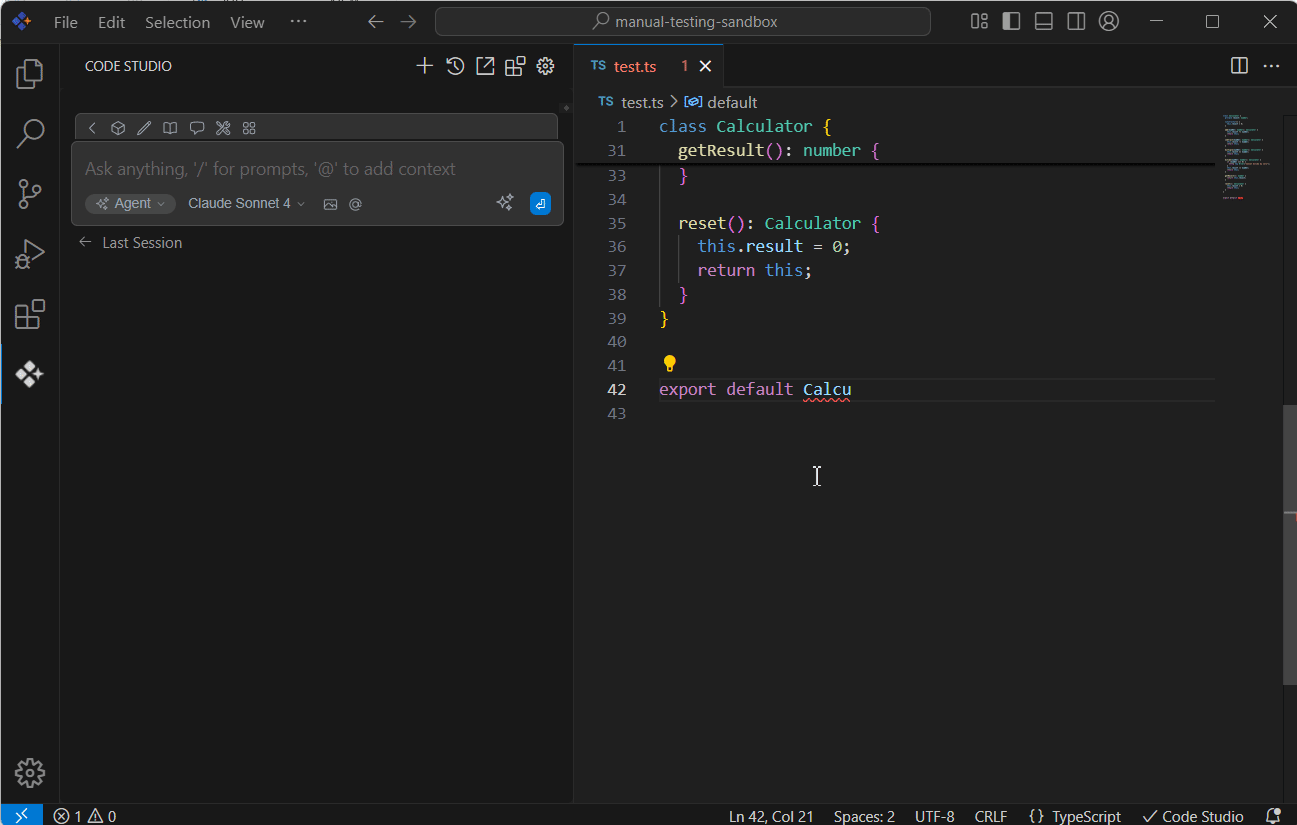
Task: Toggle the primary side bar visibility
Action: coord(1011,22)
